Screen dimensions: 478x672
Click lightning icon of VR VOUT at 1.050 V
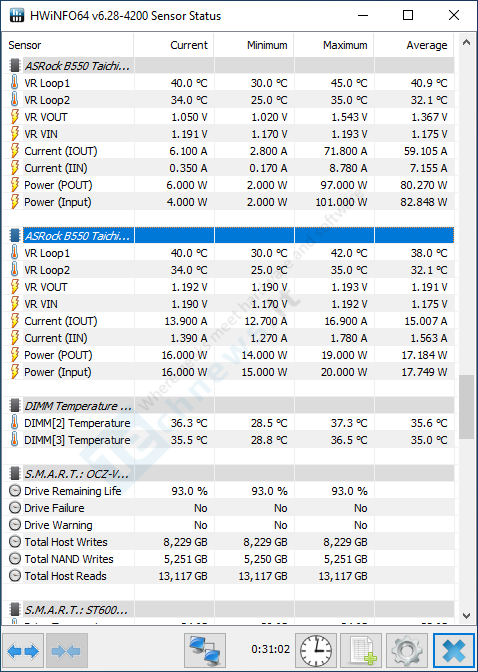(15, 117)
